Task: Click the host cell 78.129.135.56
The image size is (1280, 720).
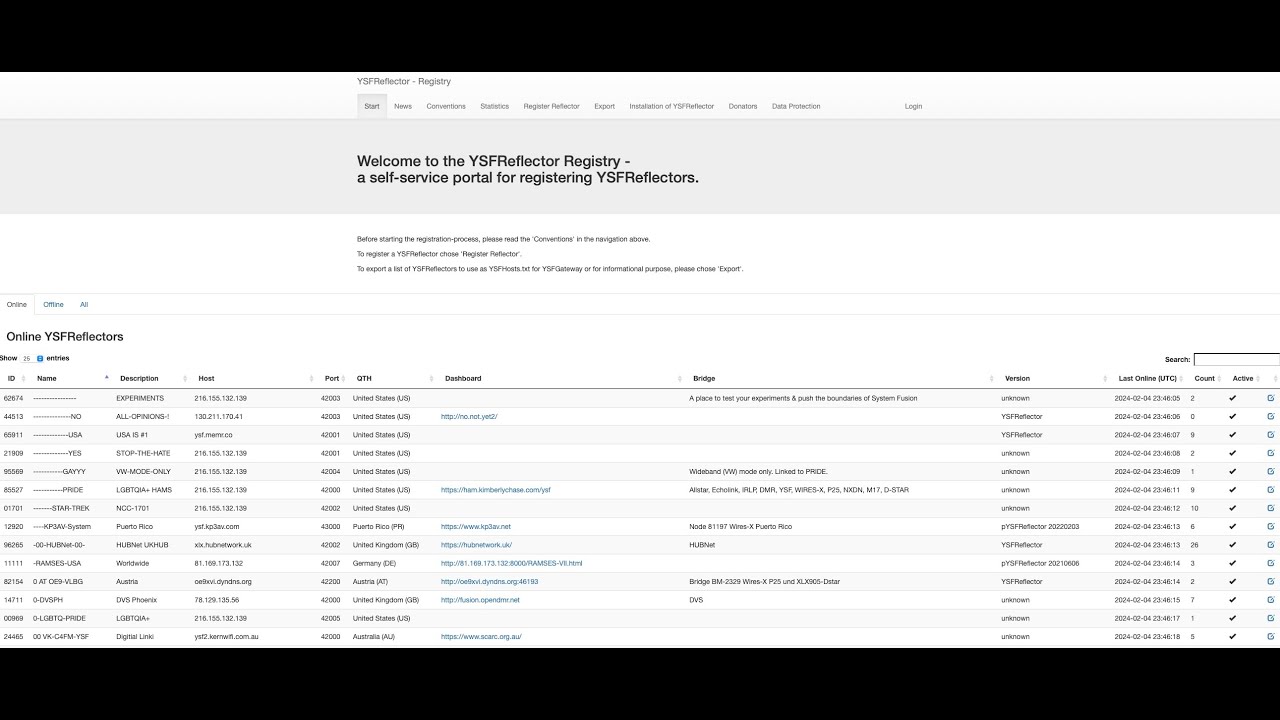Action: 217,600
